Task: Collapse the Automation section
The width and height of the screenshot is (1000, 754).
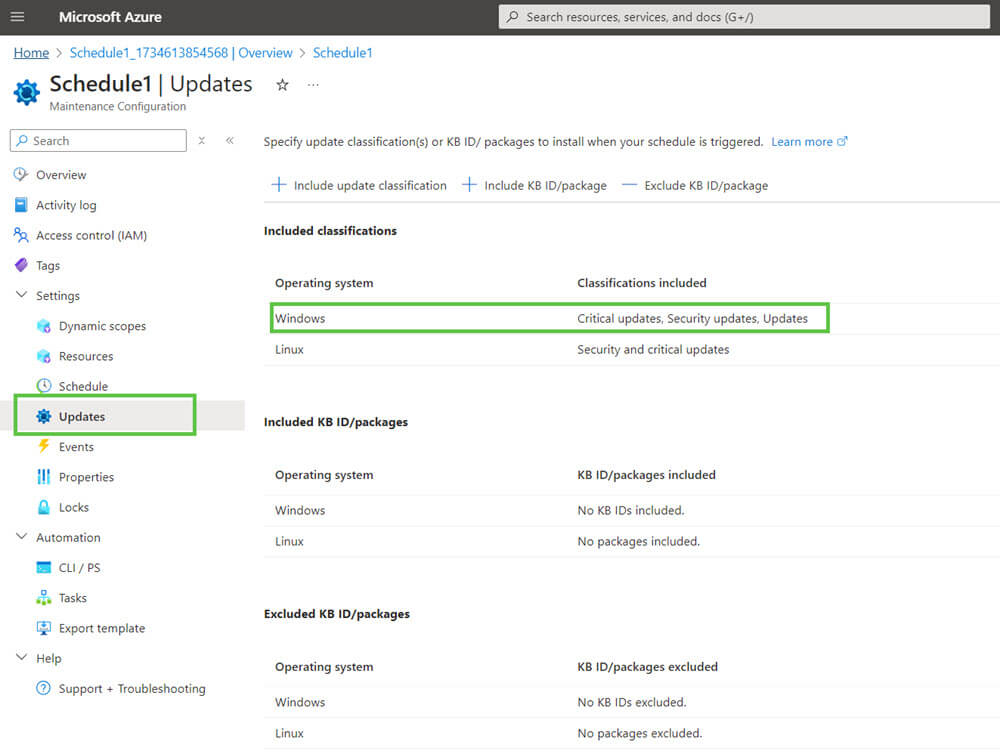Action: coord(21,536)
